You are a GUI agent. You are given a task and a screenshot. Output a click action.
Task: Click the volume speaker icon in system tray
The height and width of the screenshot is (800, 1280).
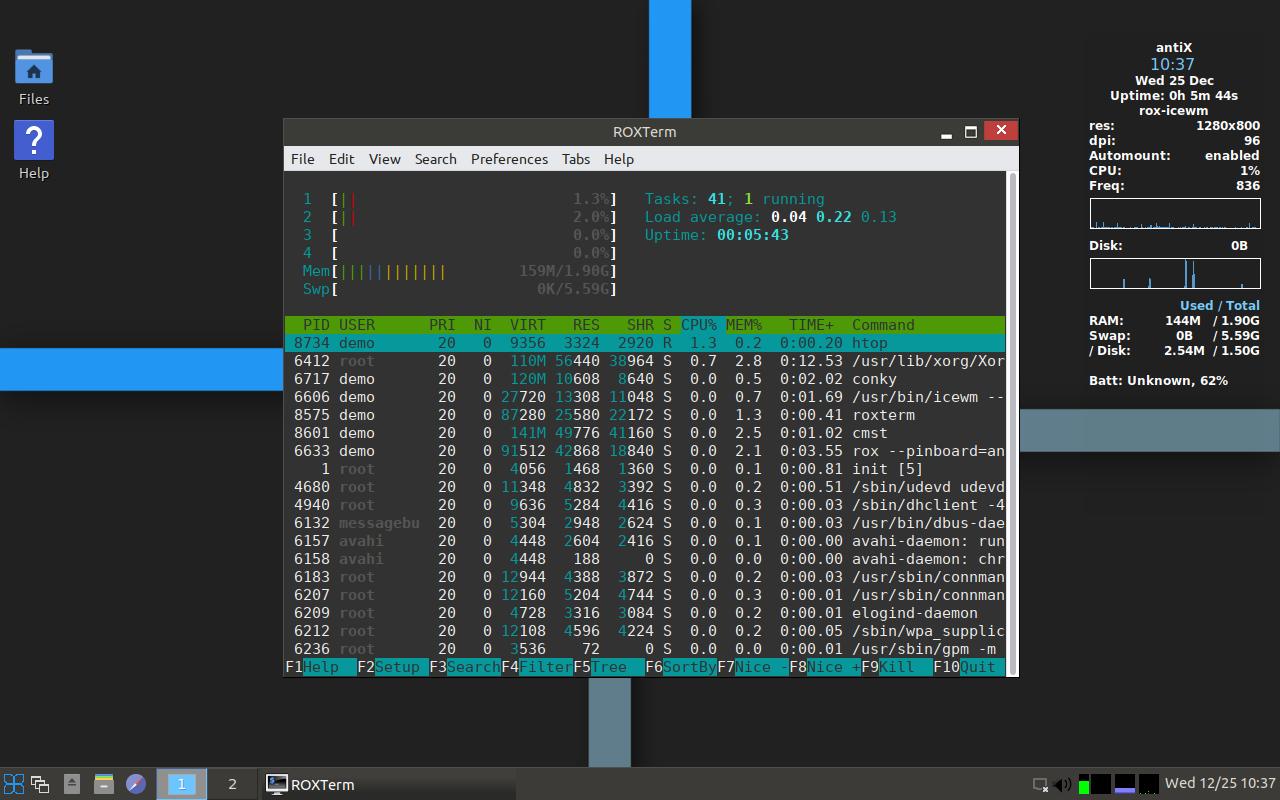click(x=1062, y=784)
